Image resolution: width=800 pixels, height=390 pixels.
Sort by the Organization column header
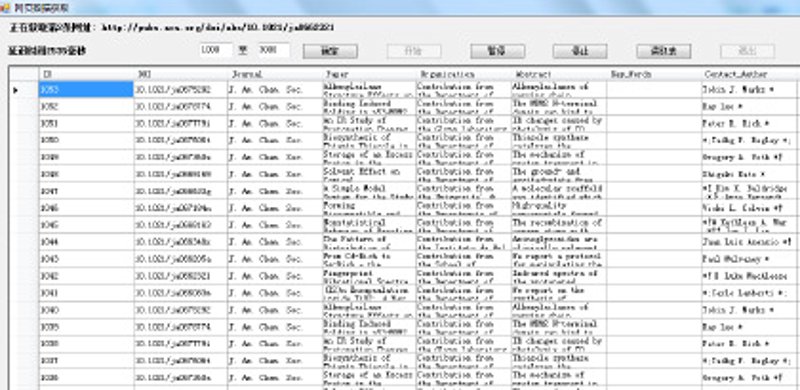(463, 75)
